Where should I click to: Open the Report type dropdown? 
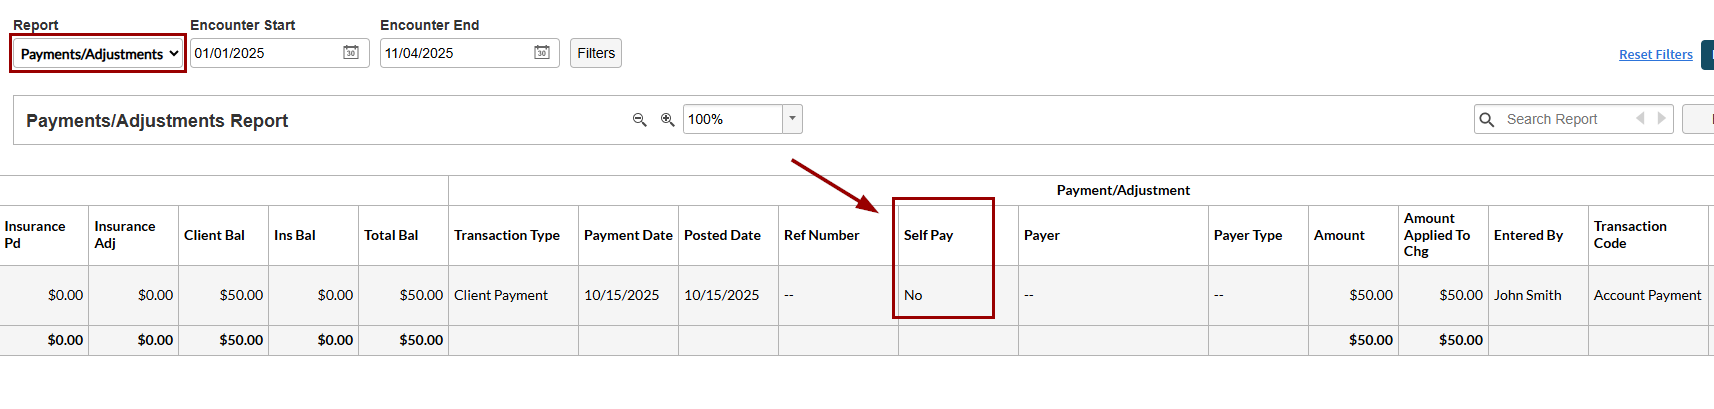click(98, 54)
